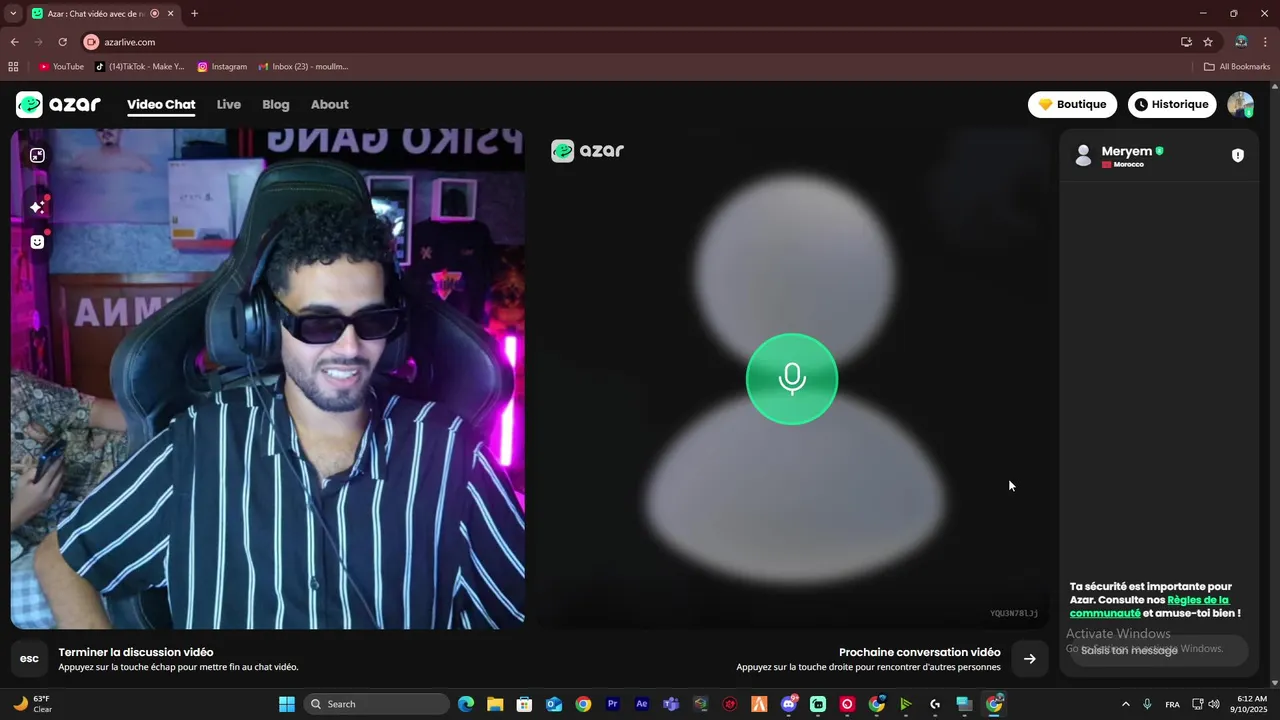
Task: Click the username Meryem
Action: click(1126, 151)
